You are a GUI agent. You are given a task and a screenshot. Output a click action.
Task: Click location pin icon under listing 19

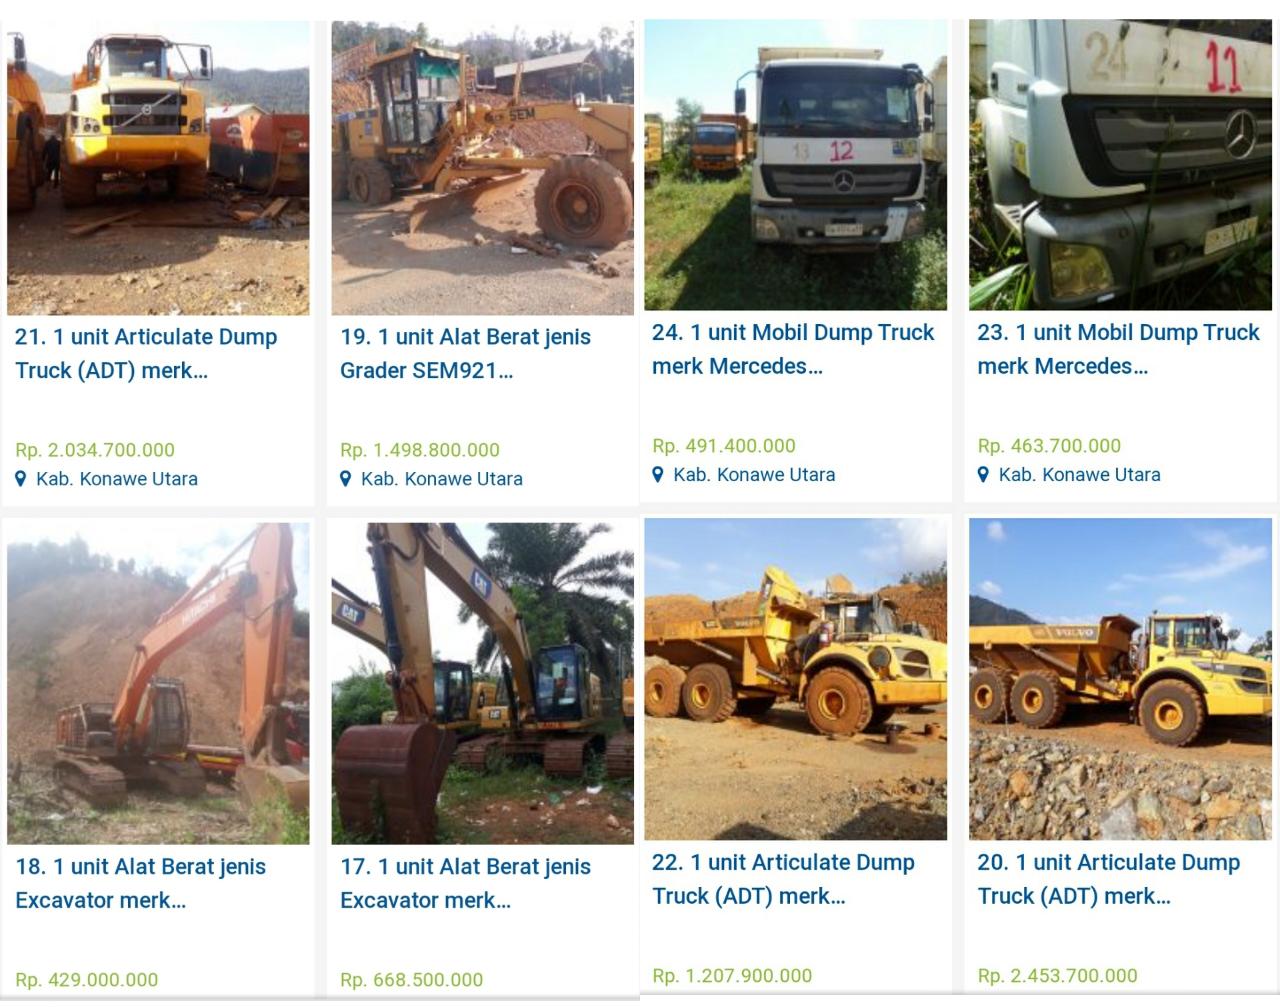coord(346,479)
